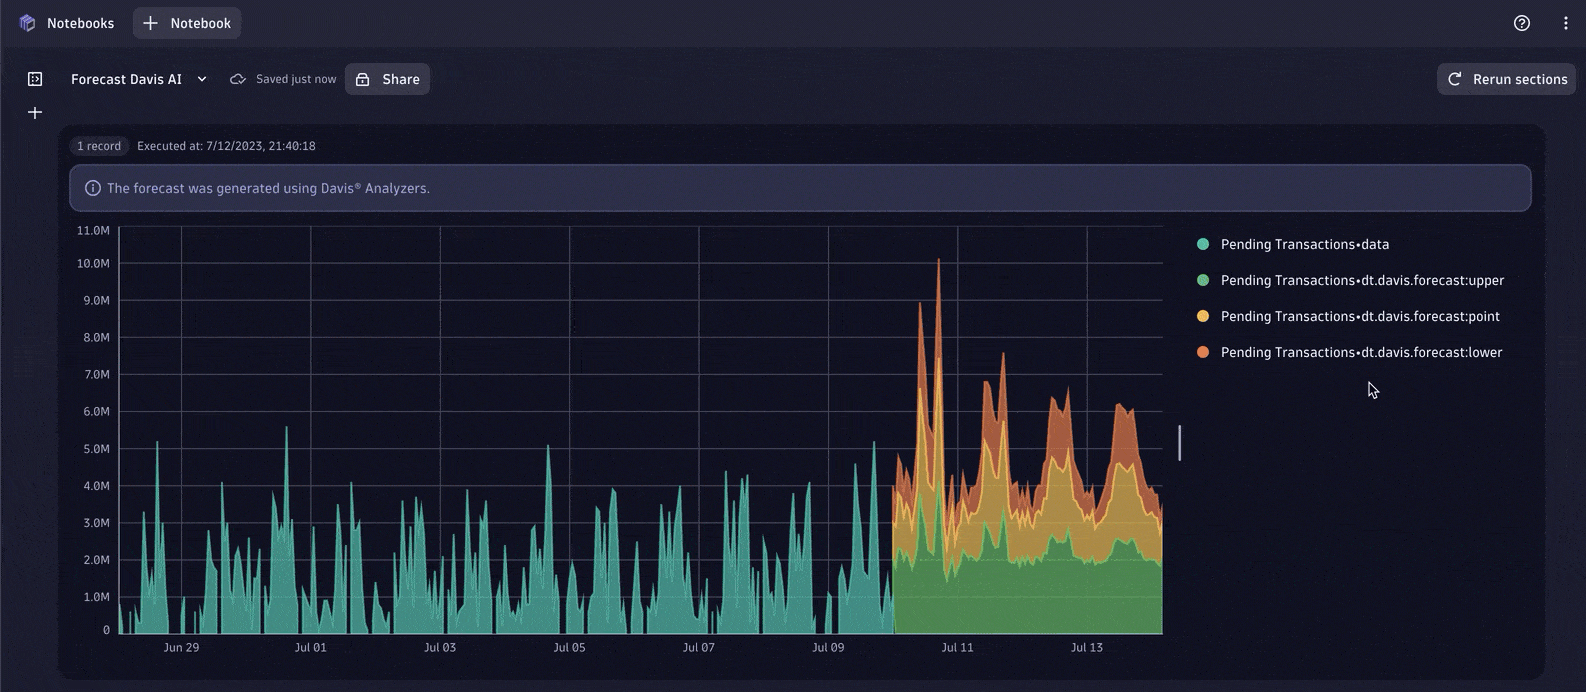
Task: Toggle the forecast:upper series in the legend
Action: [x=1361, y=280]
